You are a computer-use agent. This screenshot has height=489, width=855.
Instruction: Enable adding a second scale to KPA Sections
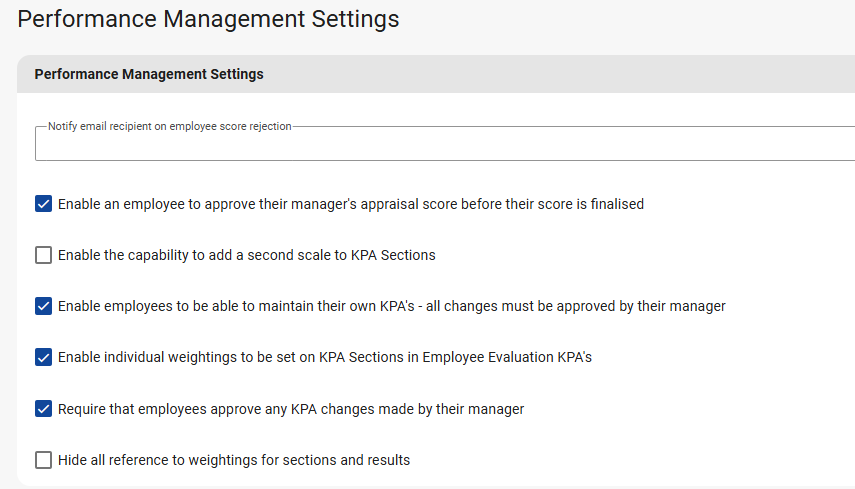coord(43,255)
